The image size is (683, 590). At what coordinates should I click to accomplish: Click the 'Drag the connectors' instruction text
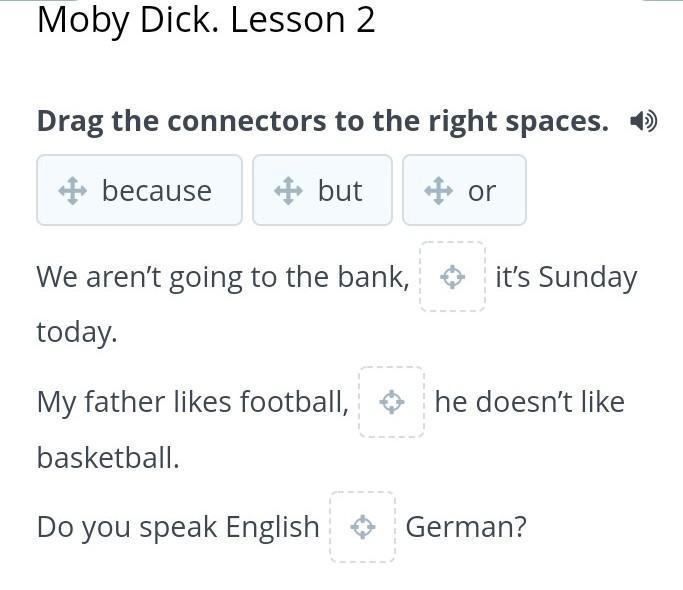(323, 122)
